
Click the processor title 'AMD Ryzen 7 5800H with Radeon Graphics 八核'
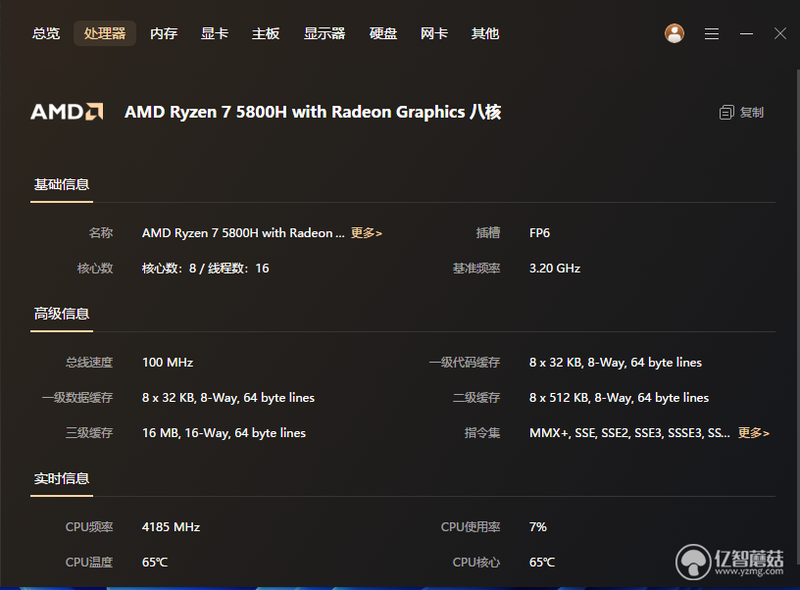pyautogui.click(x=313, y=112)
